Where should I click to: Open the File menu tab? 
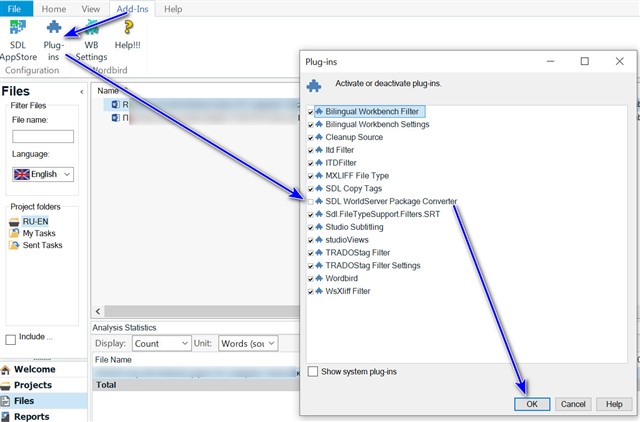click(14, 9)
